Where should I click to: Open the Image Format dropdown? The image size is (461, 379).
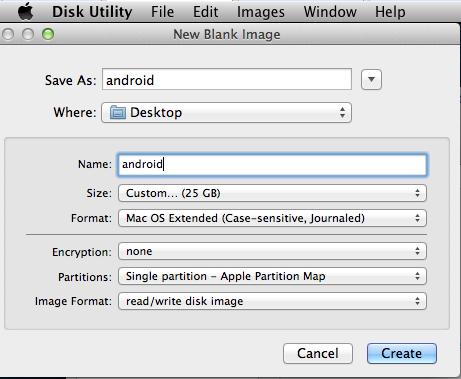272,301
